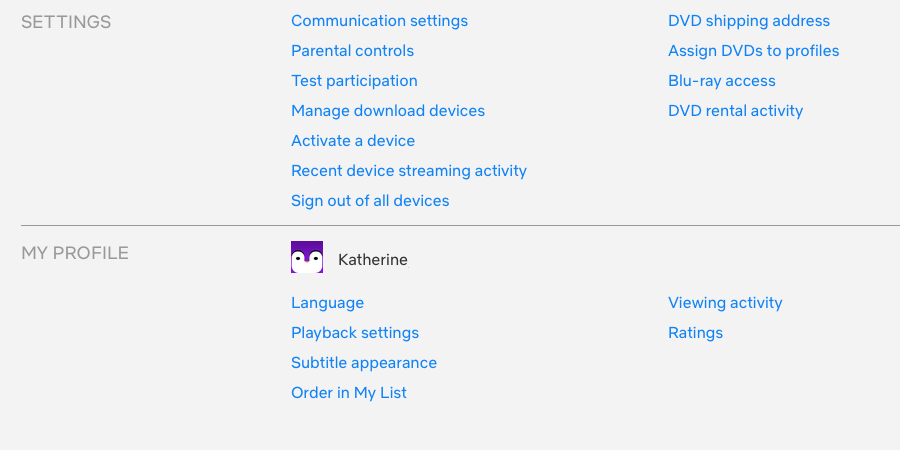Click the My Profile section heading
This screenshot has height=450, width=900.
(x=75, y=253)
